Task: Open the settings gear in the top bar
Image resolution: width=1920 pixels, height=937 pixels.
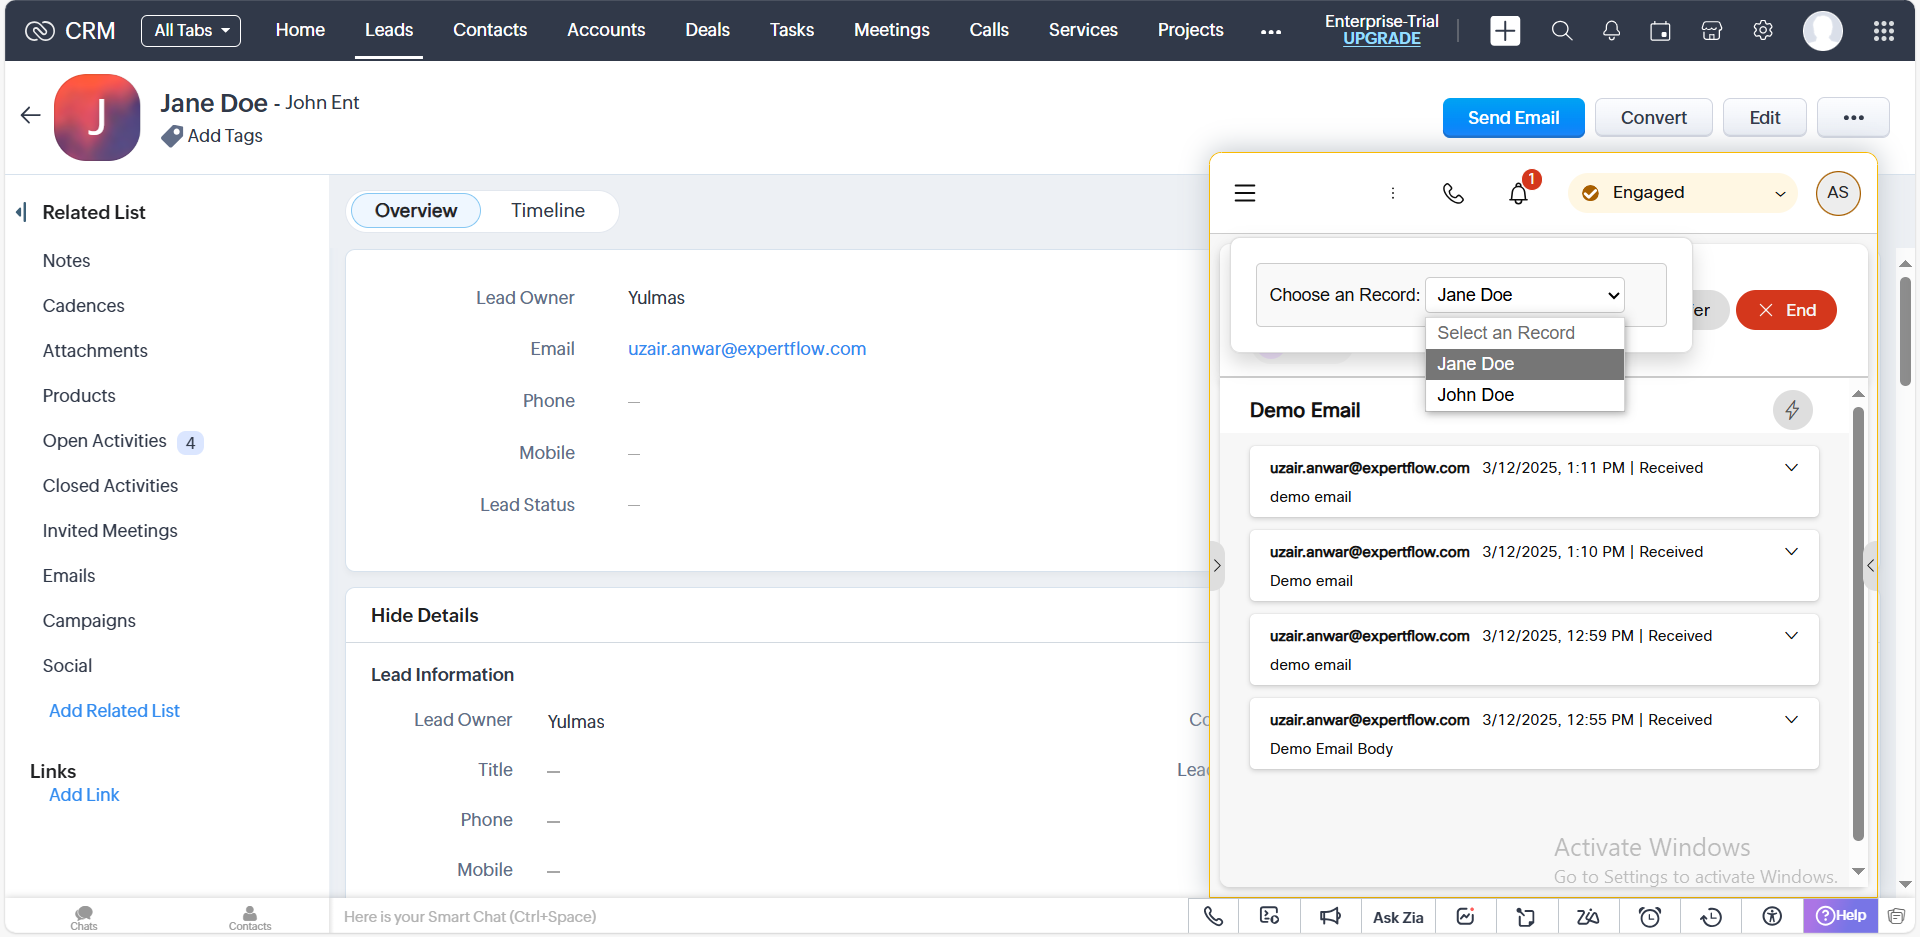Action: (1763, 31)
